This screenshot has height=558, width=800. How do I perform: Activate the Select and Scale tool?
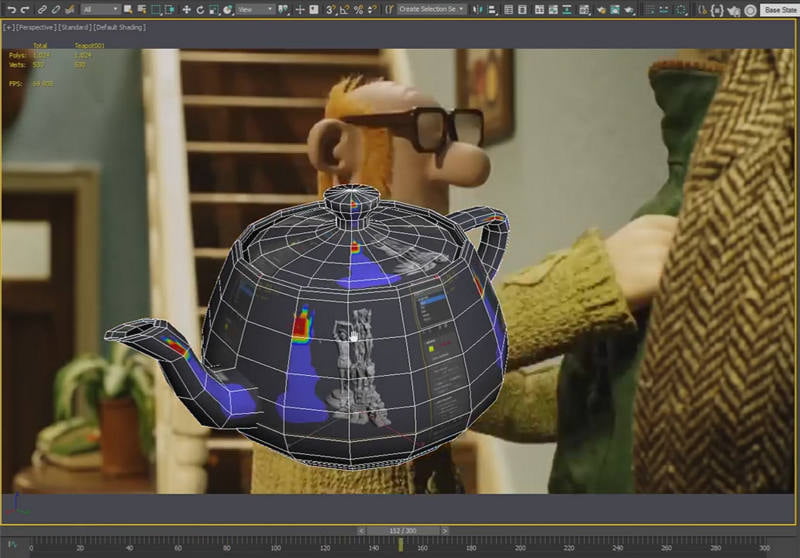(x=213, y=10)
